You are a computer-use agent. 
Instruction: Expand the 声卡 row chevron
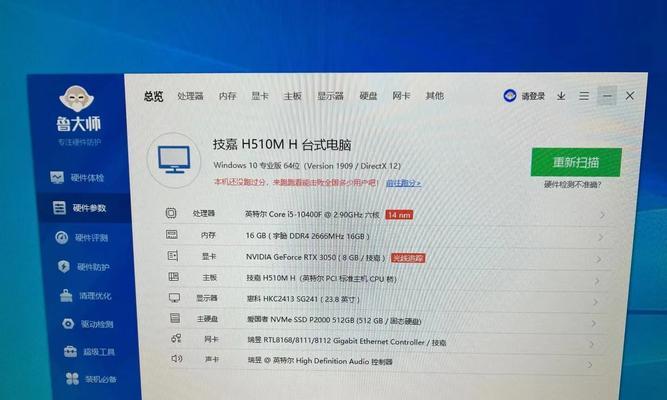pyautogui.click(x=590, y=365)
